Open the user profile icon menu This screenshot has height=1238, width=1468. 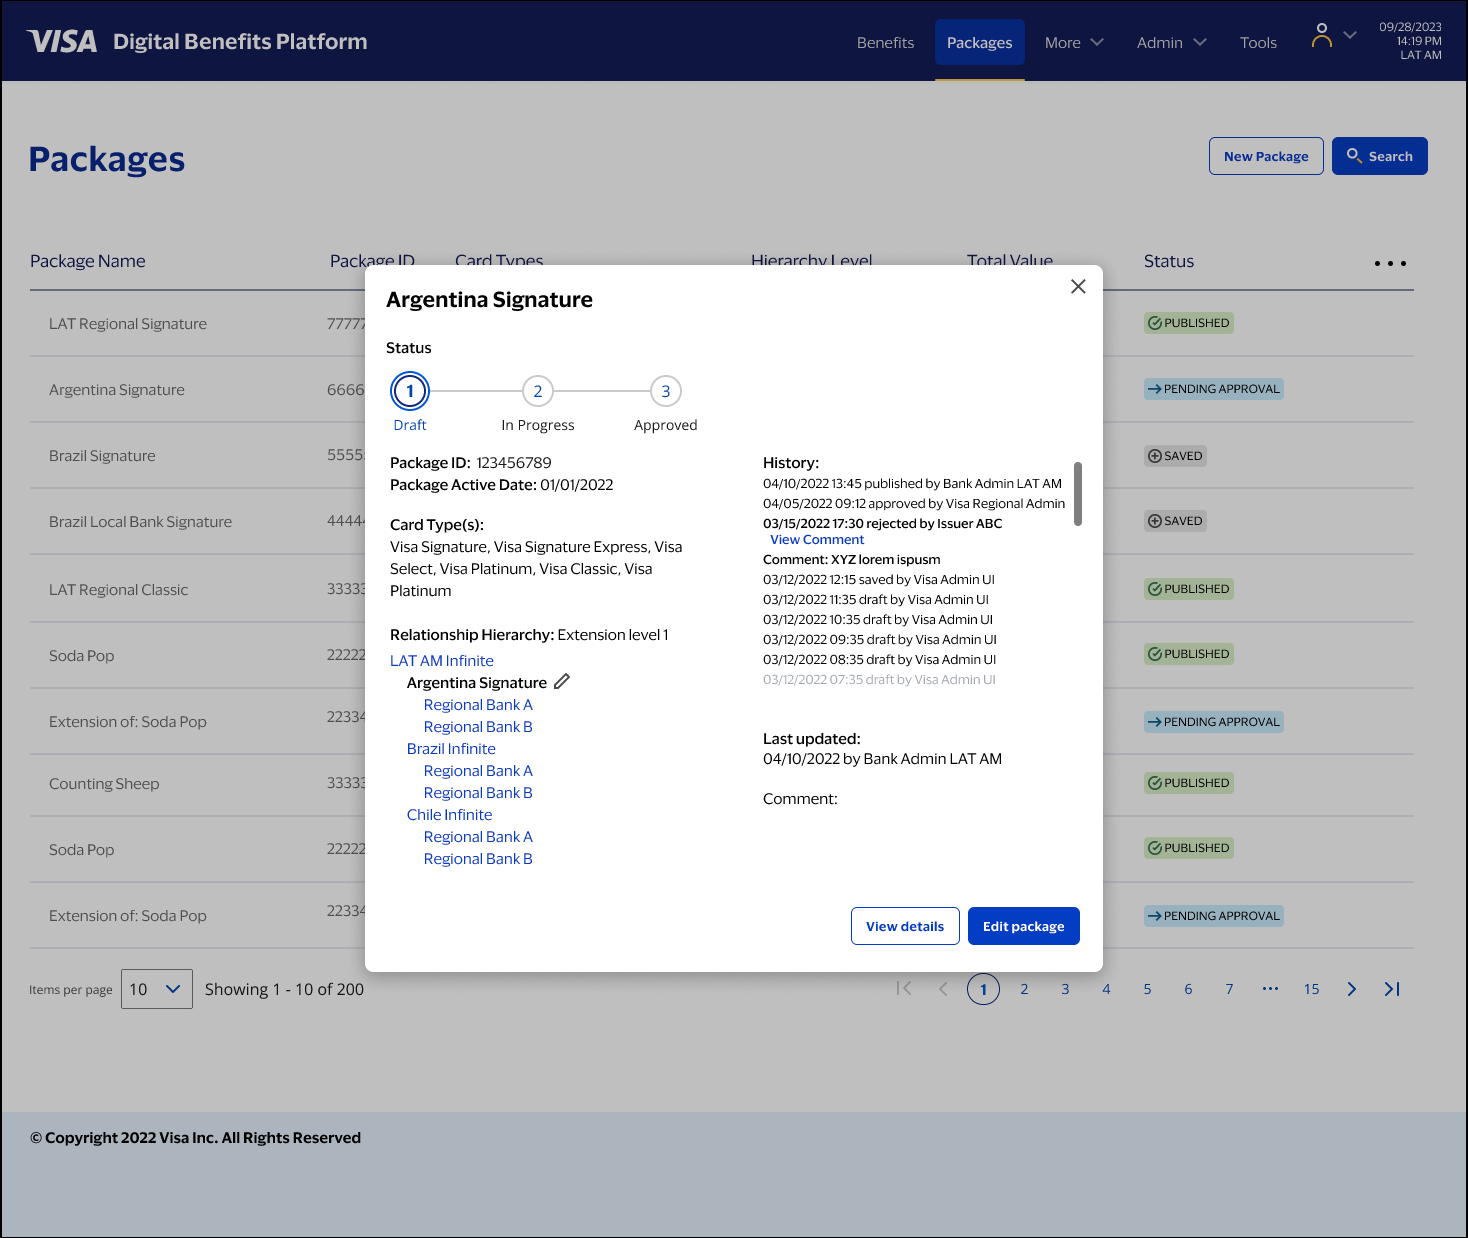pos(1322,37)
